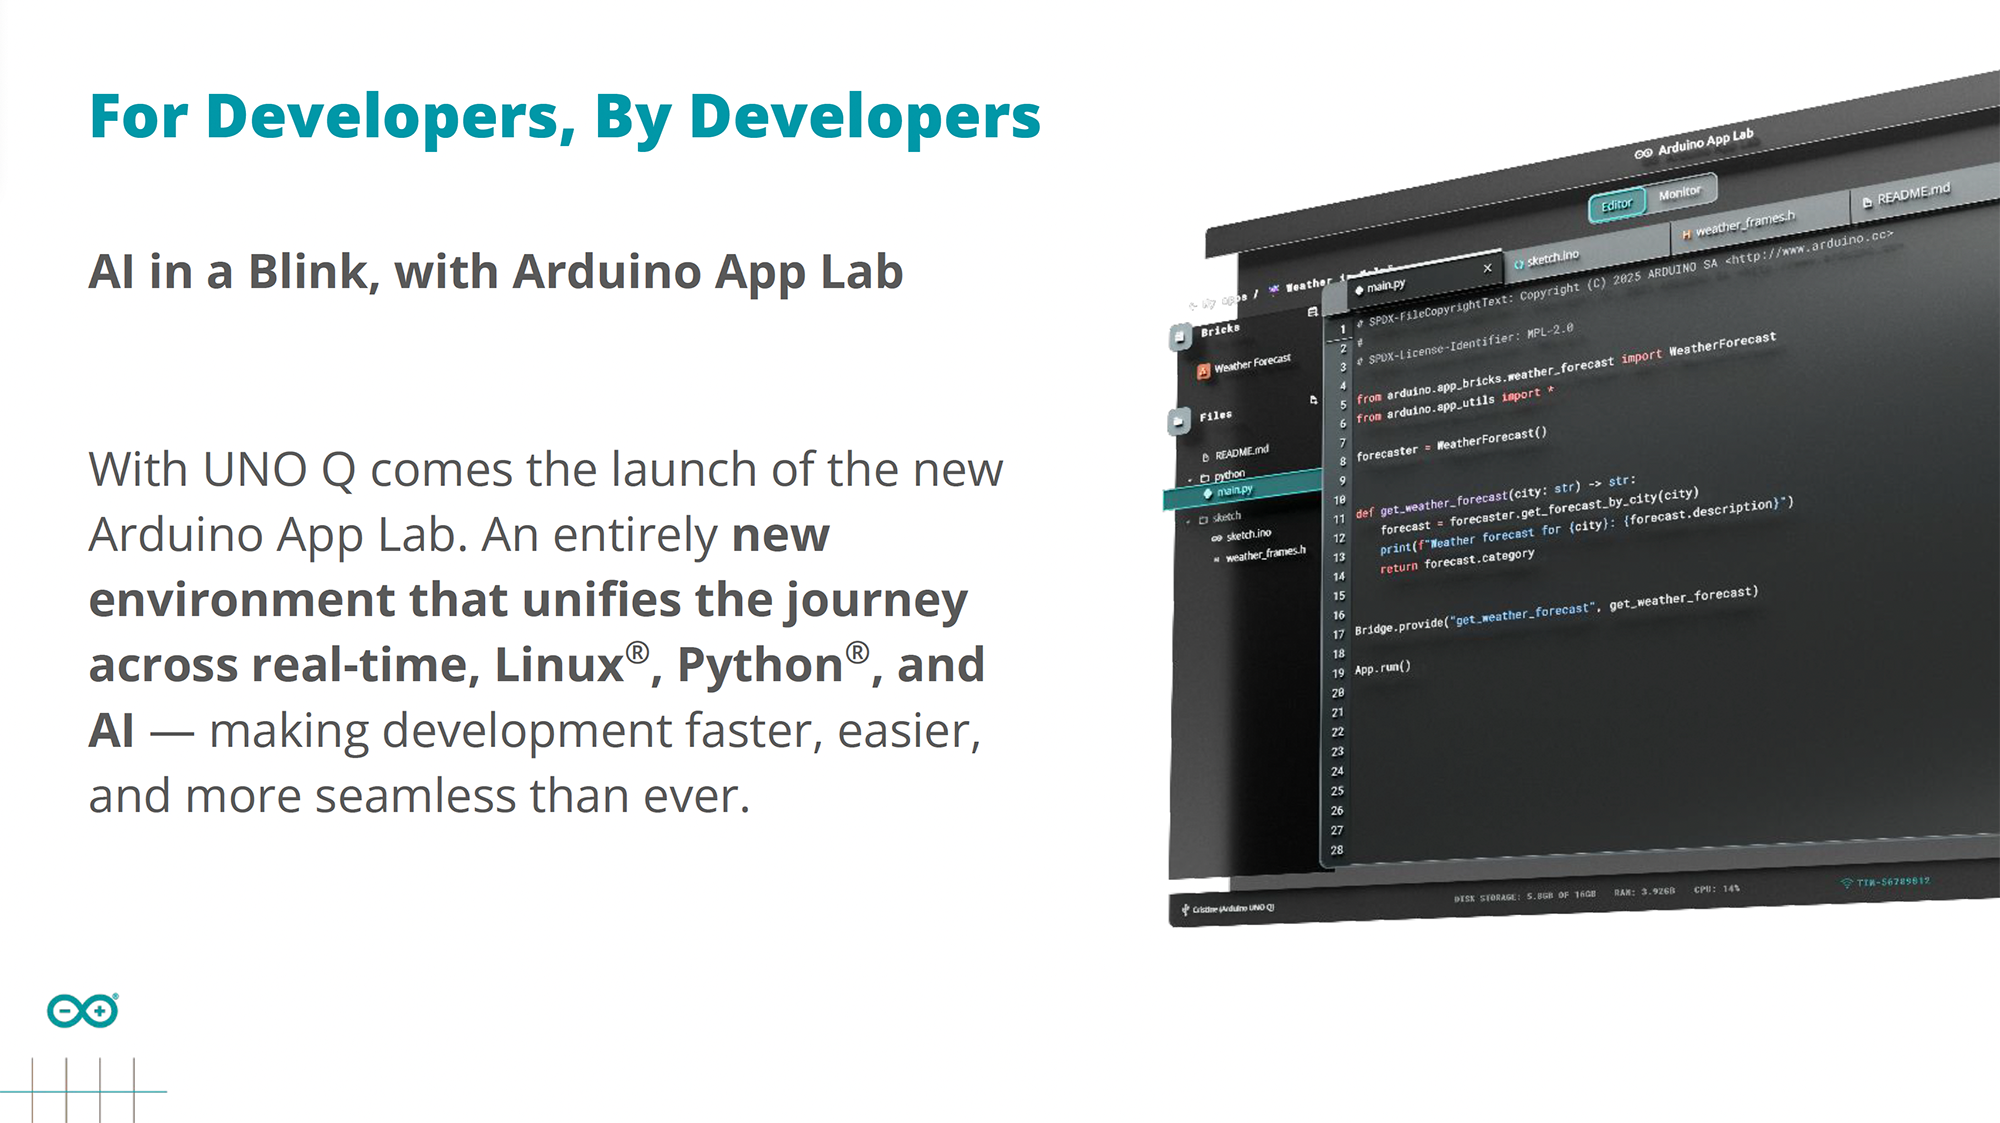The height and width of the screenshot is (1123, 2000).
Task: Click My Apps breadcrumb link
Action: (1226, 299)
